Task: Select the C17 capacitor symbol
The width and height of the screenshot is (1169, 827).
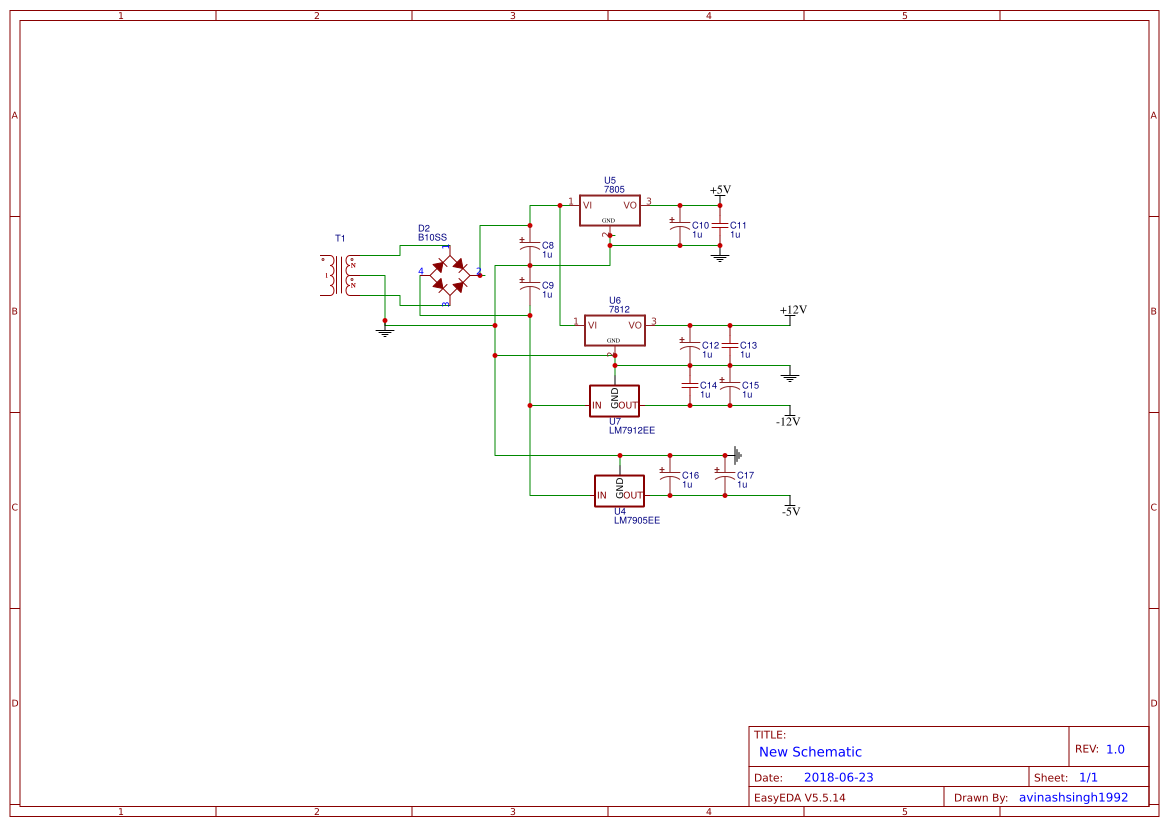Action: 725,475
